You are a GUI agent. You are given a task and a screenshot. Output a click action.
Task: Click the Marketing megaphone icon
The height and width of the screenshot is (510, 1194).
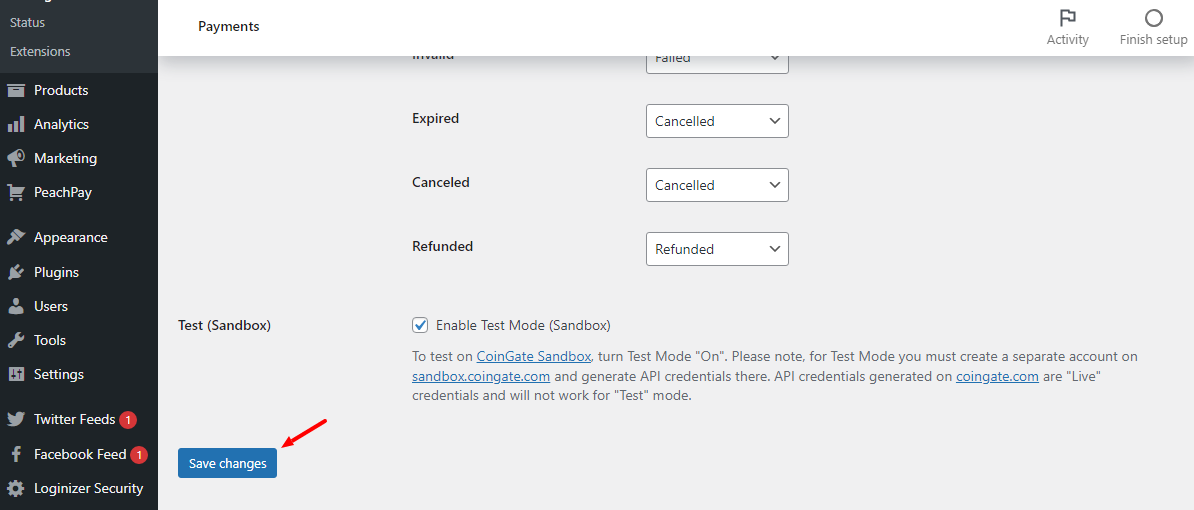click(16, 158)
